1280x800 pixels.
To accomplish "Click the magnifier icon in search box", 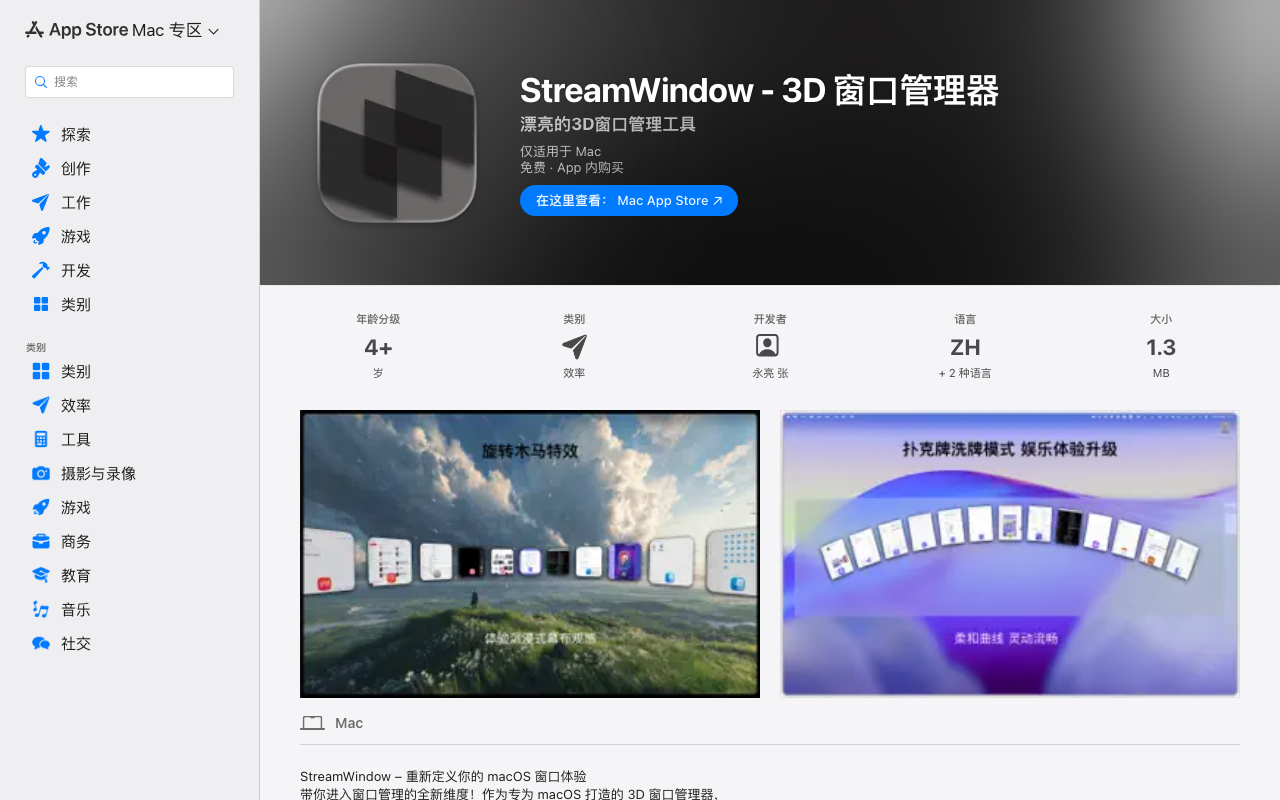I will 41,82.
